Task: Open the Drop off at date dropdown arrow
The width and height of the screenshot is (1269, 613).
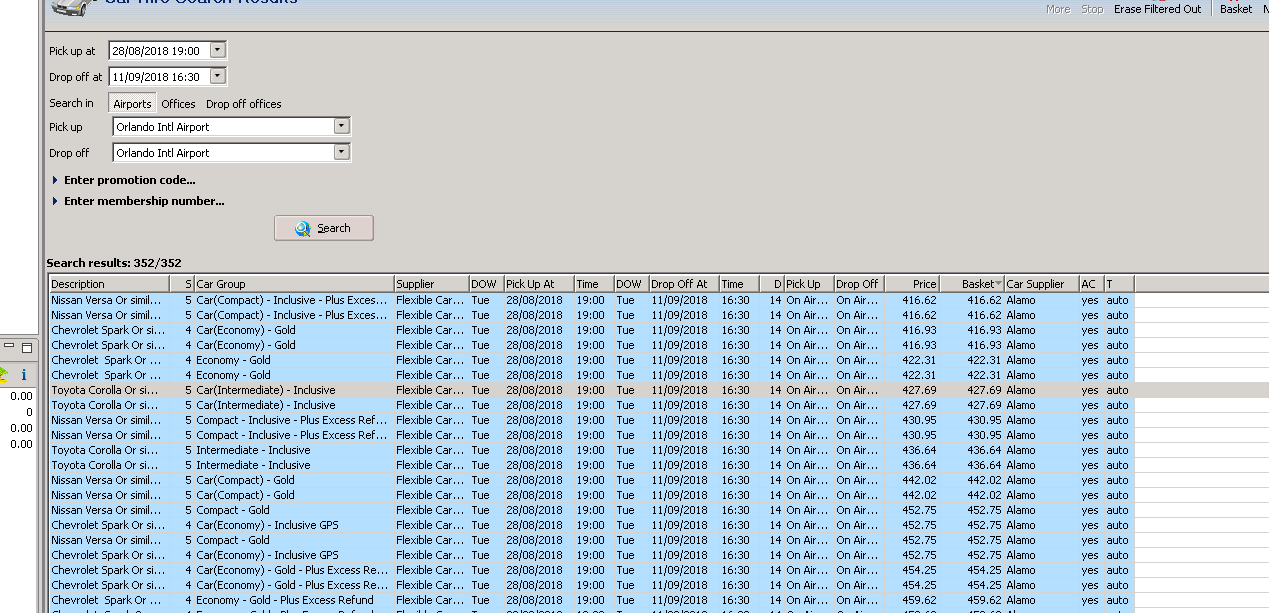Action: (218, 76)
